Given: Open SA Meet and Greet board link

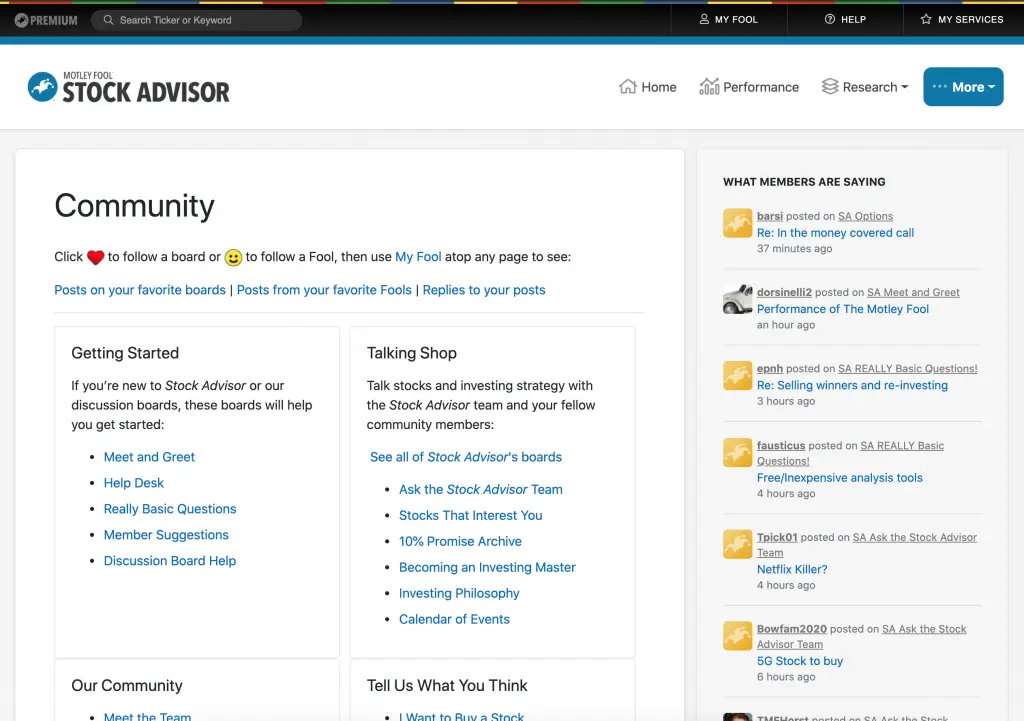Looking at the screenshot, I should click(913, 293).
